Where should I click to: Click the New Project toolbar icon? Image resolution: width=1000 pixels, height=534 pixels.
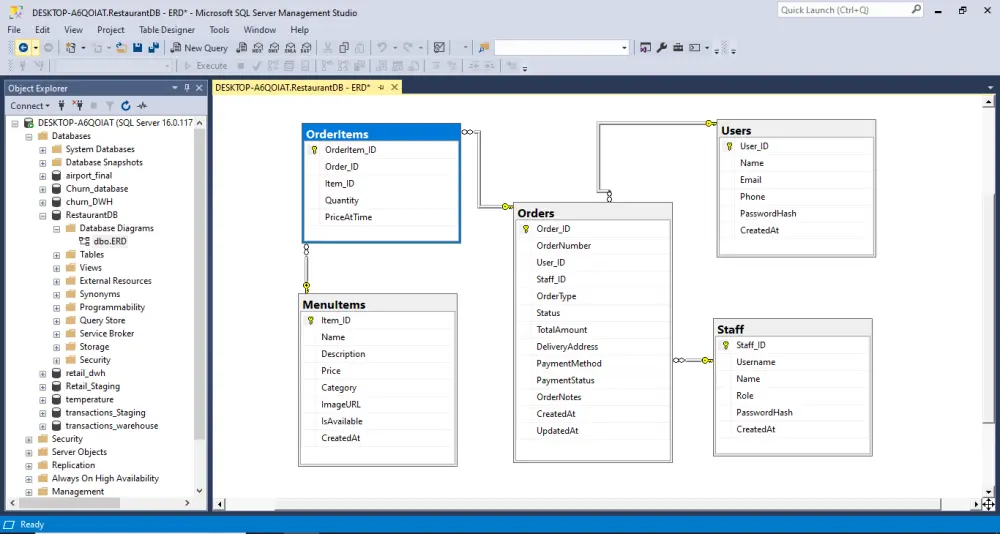click(71, 48)
